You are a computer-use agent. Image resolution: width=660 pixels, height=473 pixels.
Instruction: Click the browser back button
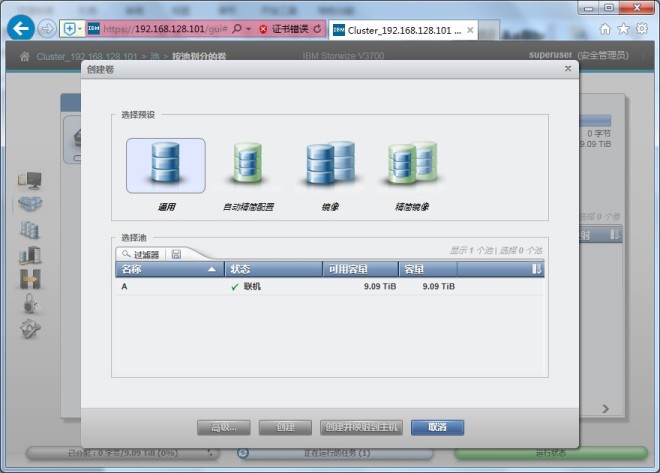[21, 28]
